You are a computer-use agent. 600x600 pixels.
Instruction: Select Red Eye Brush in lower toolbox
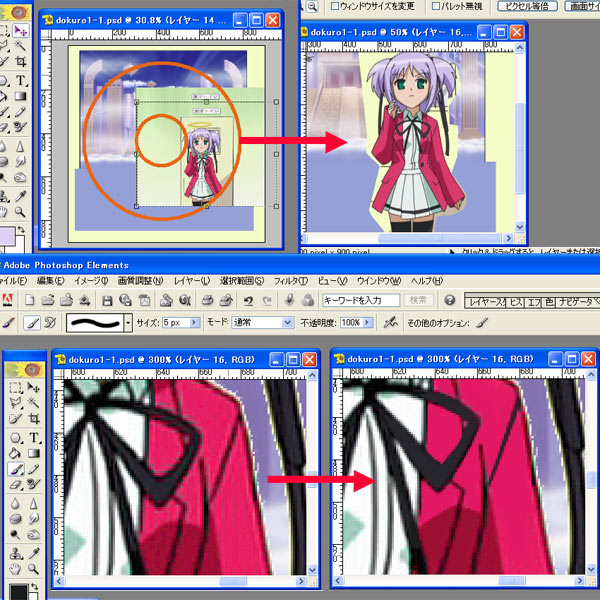(x=34, y=484)
